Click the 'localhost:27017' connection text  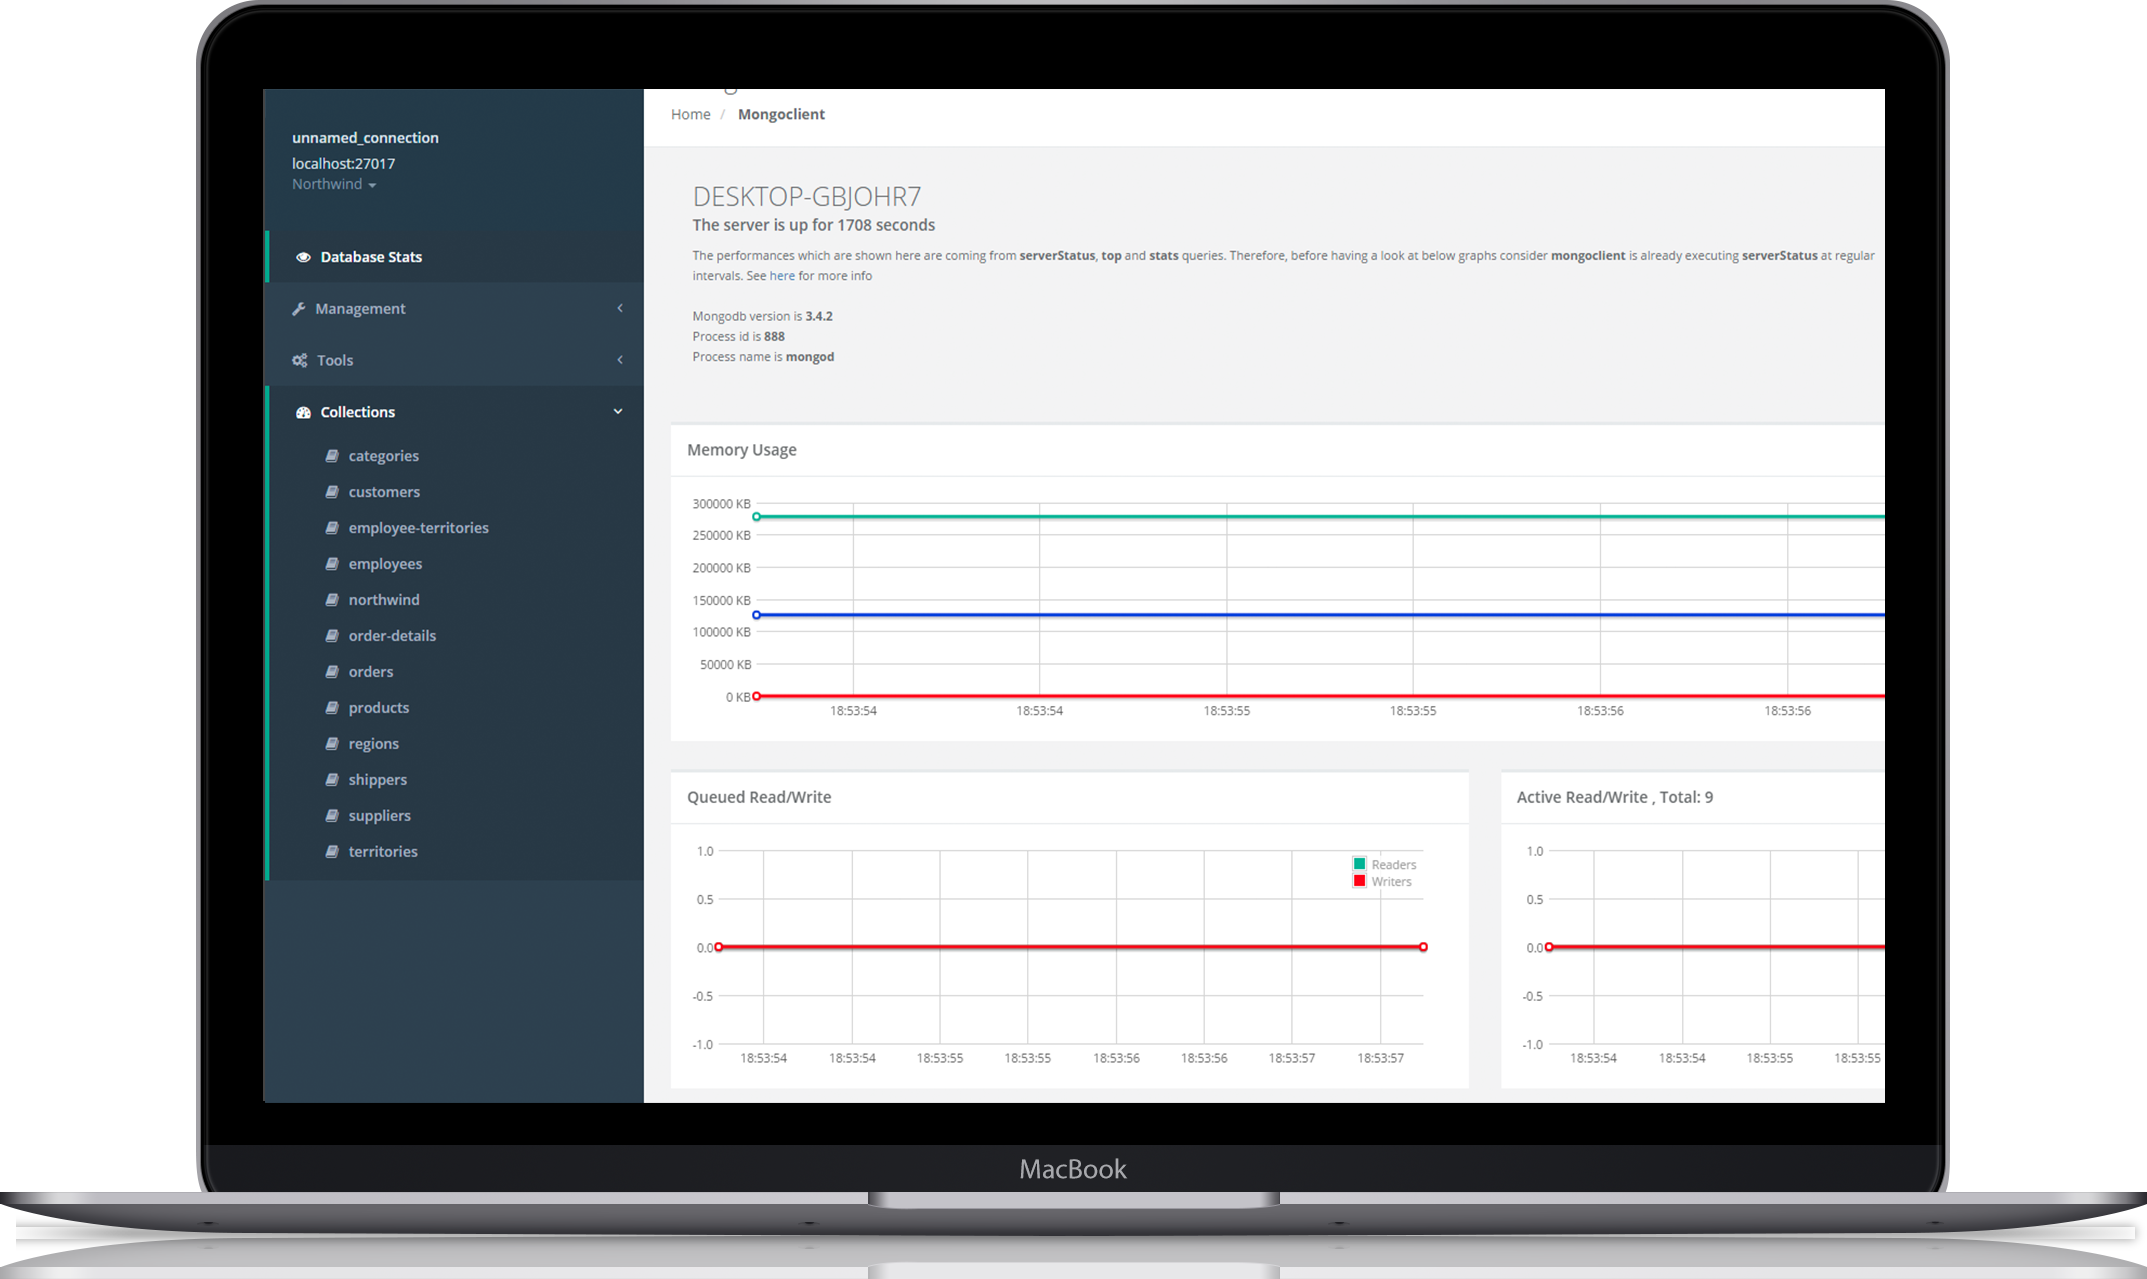[343, 163]
